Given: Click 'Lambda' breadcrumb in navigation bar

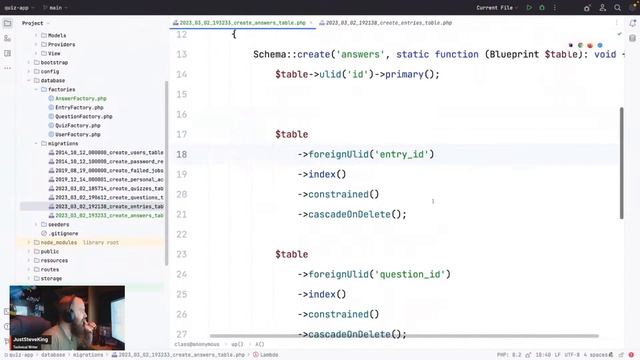Looking at the screenshot, I should (x=266, y=355).
